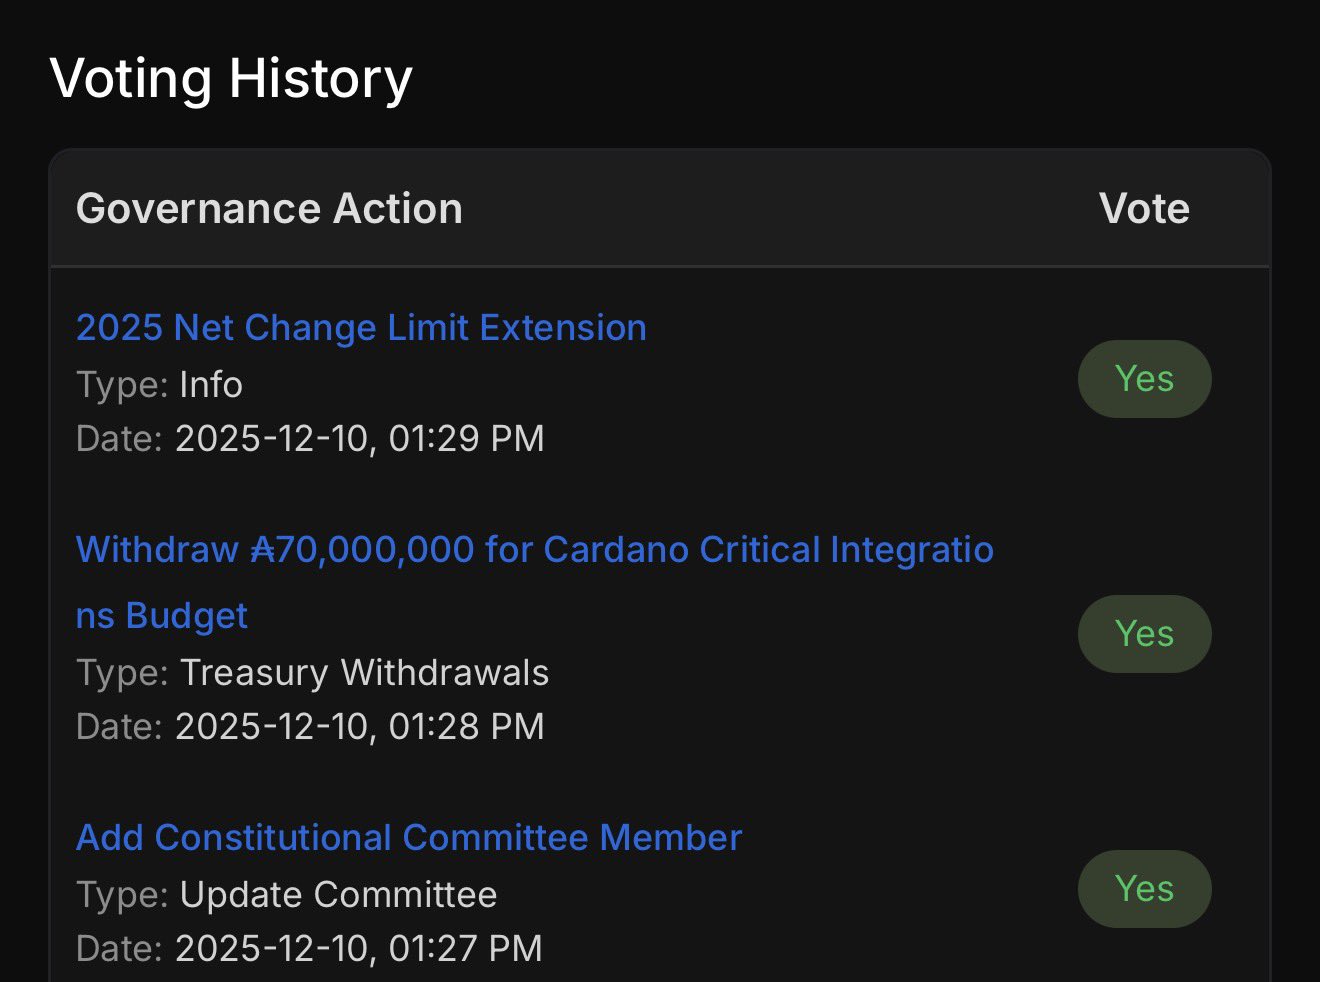Click the 01:27 PM date value
This screenshot has width=1320, height=982.
(359, 949)
